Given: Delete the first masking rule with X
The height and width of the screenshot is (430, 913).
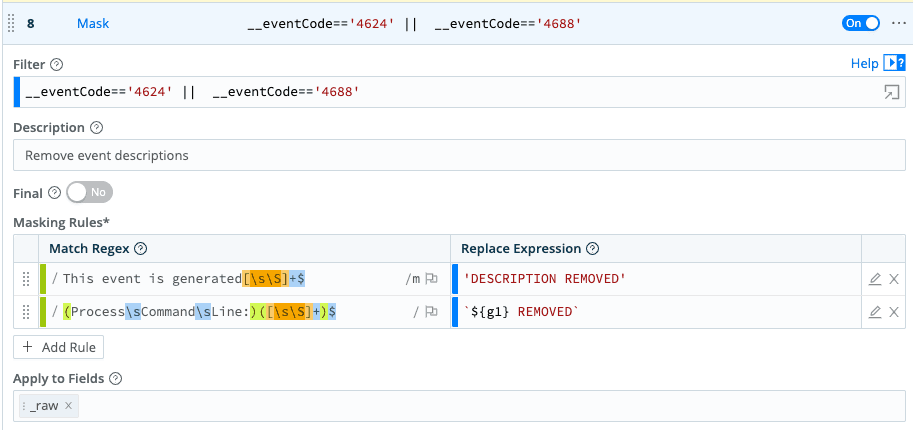Looking at the screenshot, I should (x=894, y=279).
